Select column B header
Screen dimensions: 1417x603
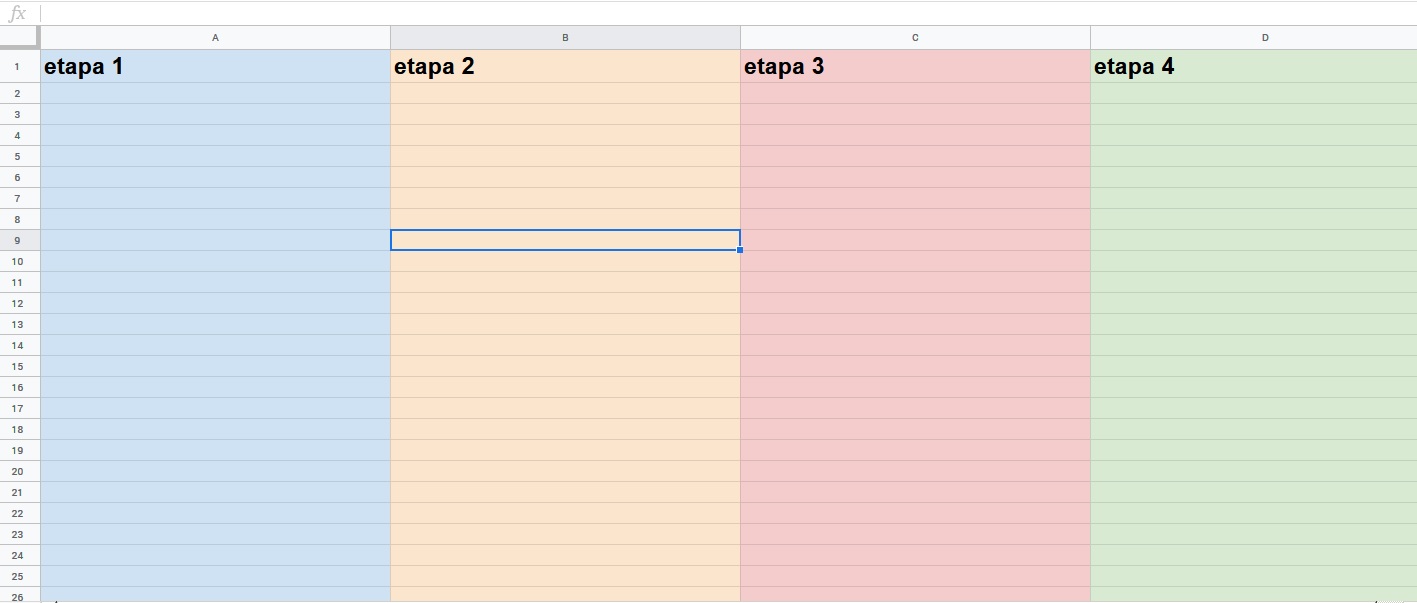click(565, 38)
